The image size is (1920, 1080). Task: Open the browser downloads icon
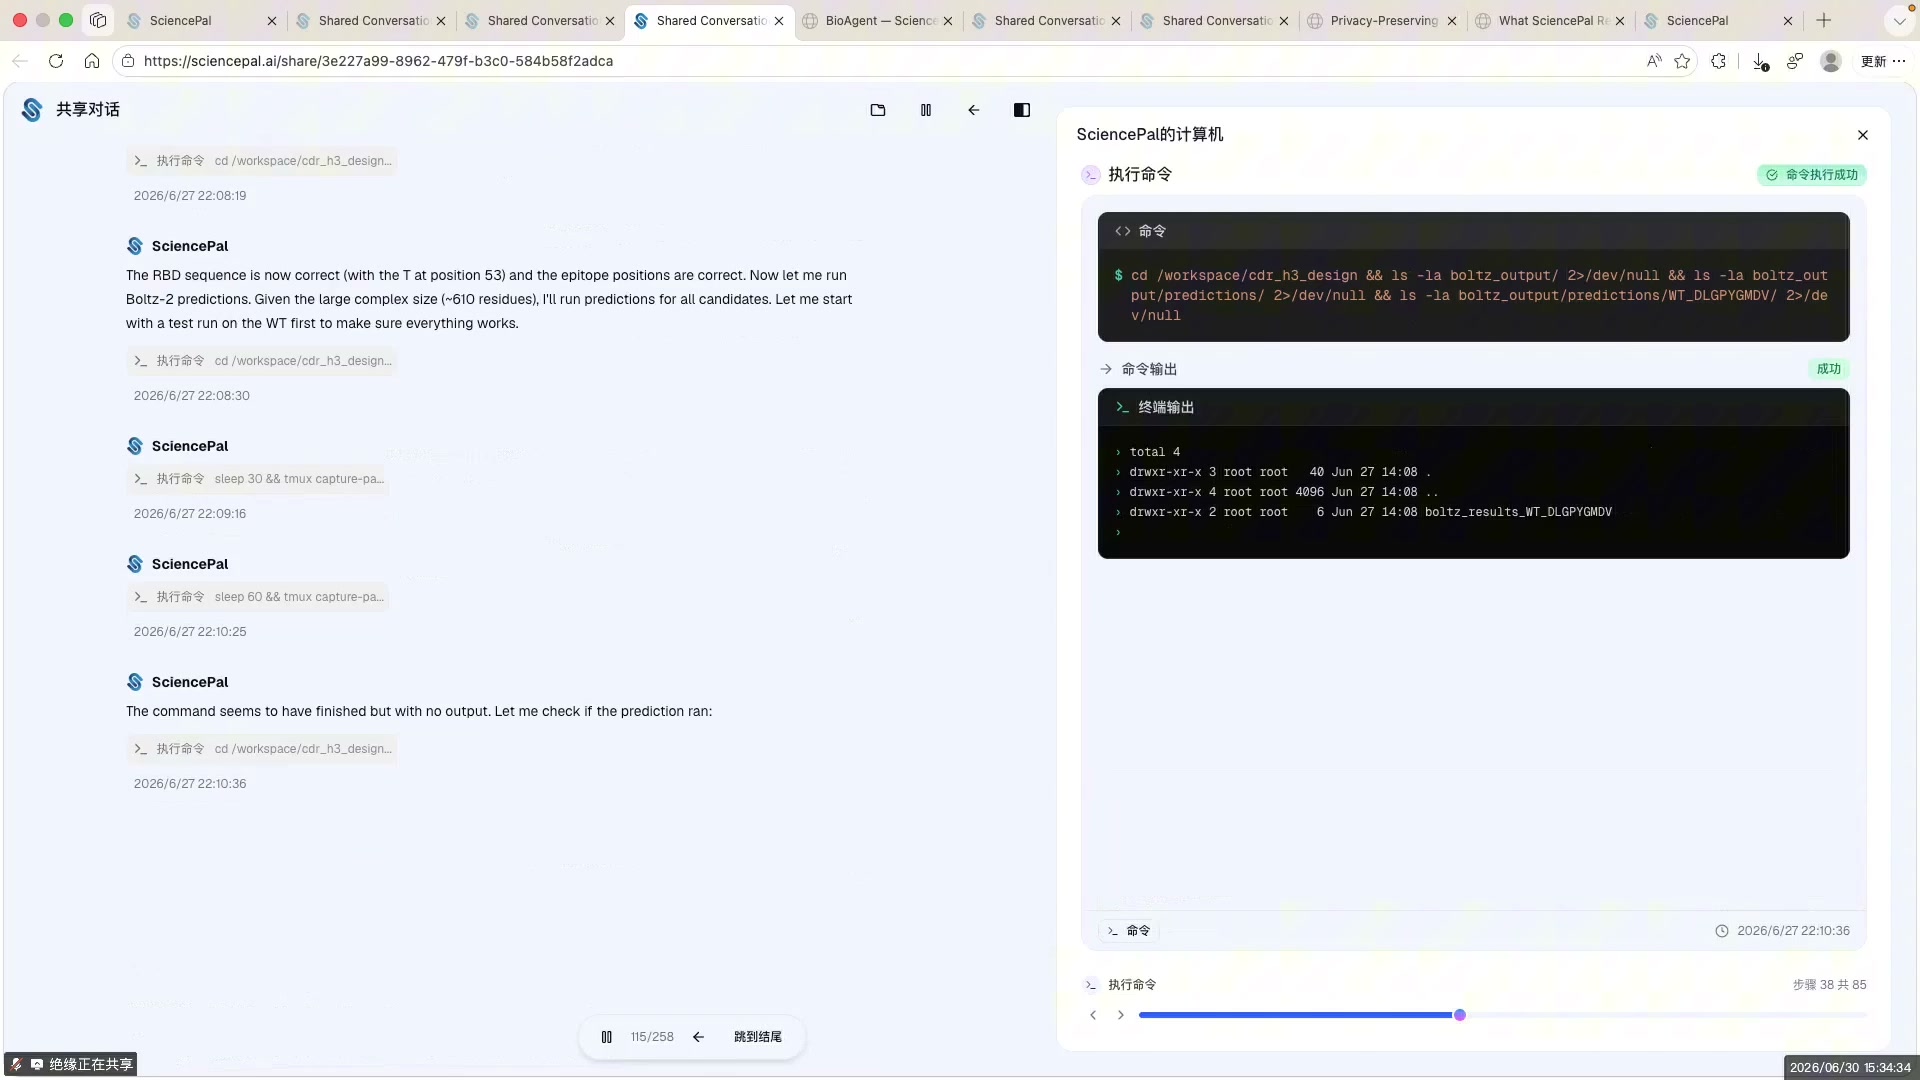pyautogui.click(x=1760, y=61)
